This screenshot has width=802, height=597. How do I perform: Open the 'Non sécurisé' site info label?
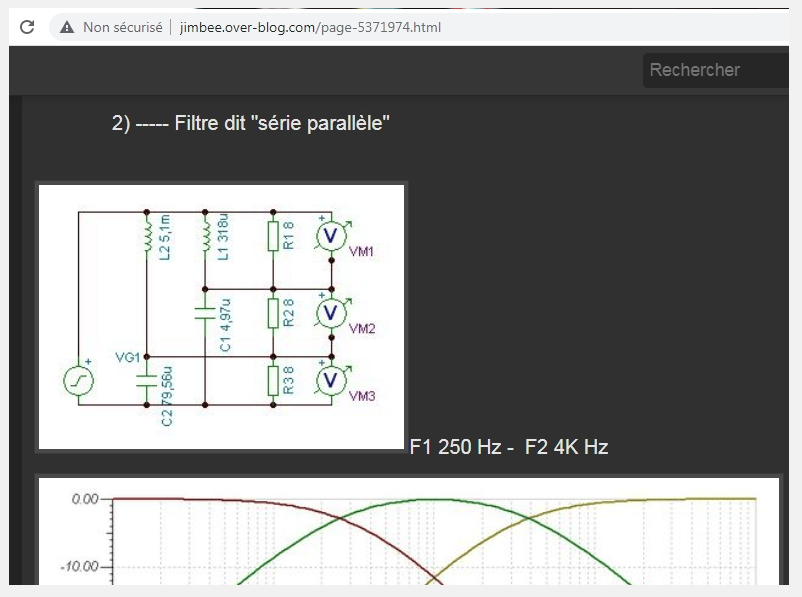(x=123, y=27)
